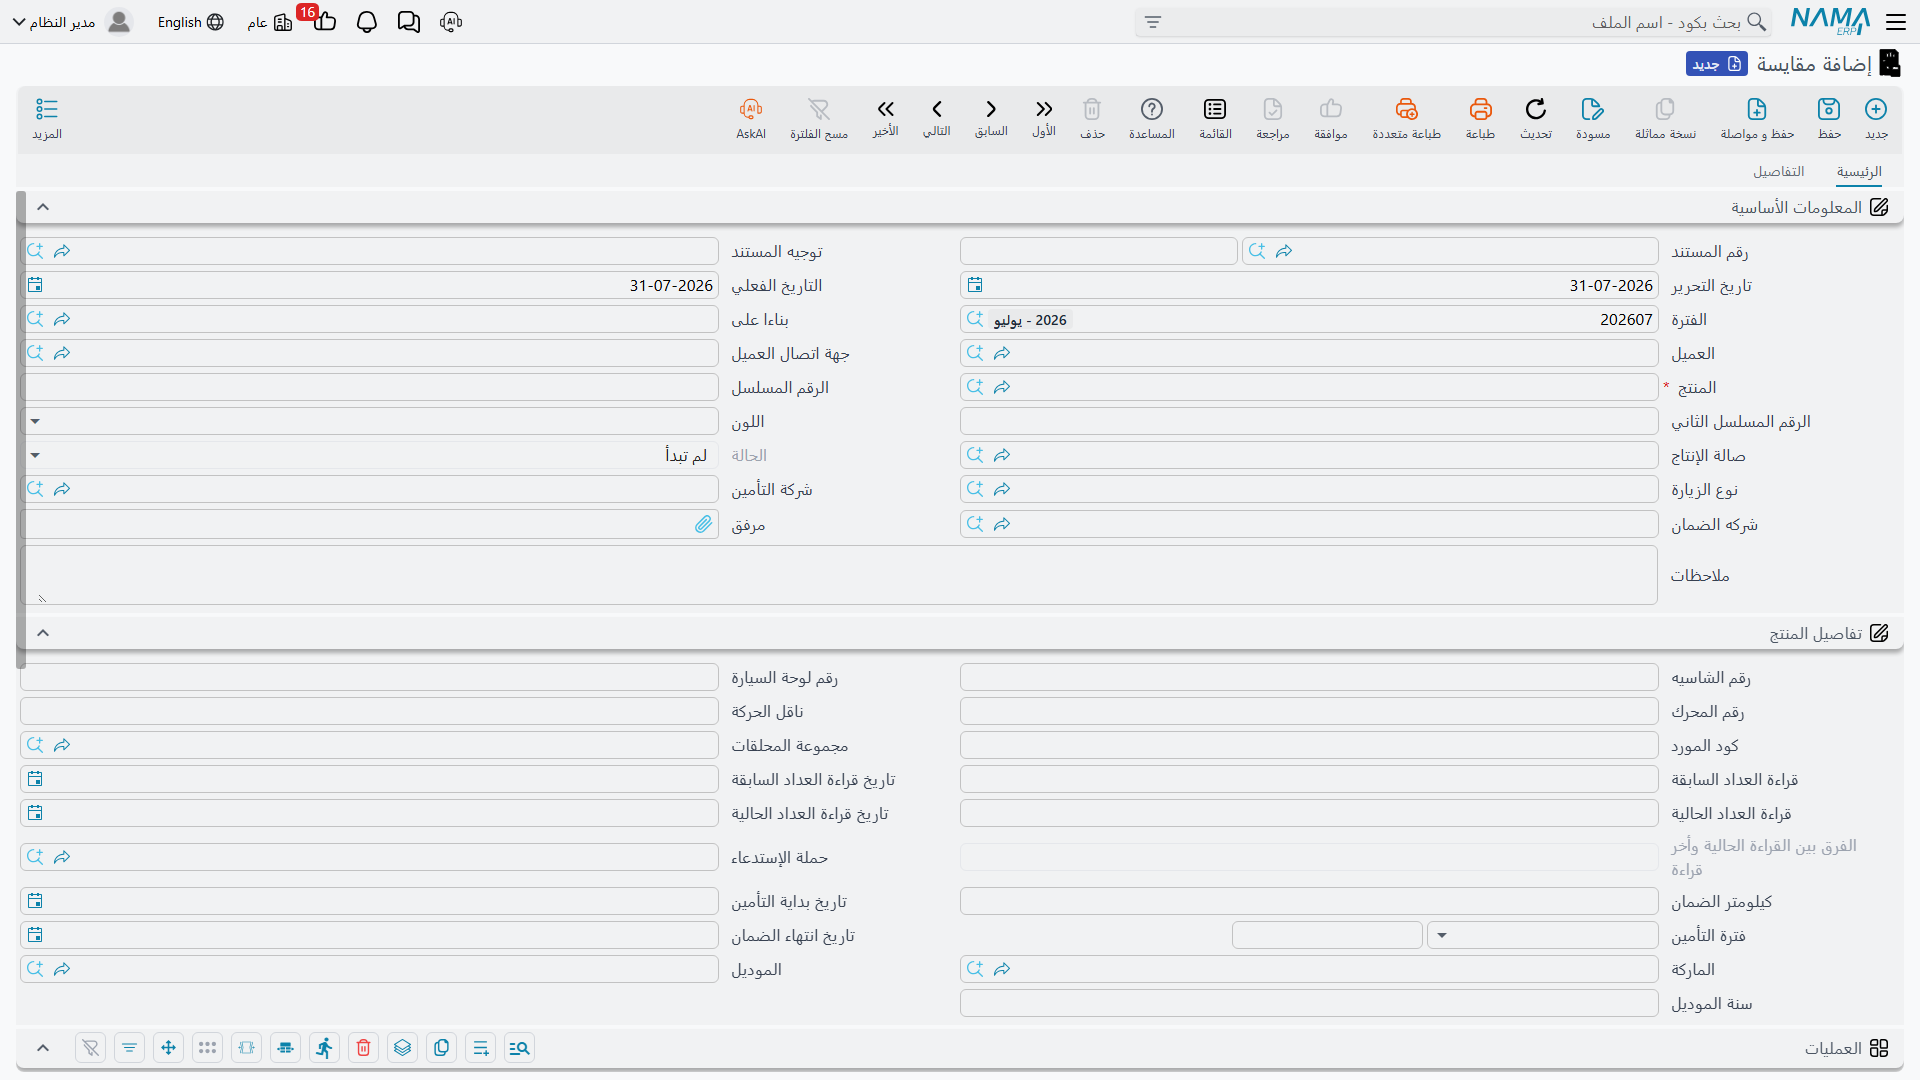Click the تحديث (refresh) toolbar icon
This screenshot has width=1920, height=1080.
(x=1536, y=118)
